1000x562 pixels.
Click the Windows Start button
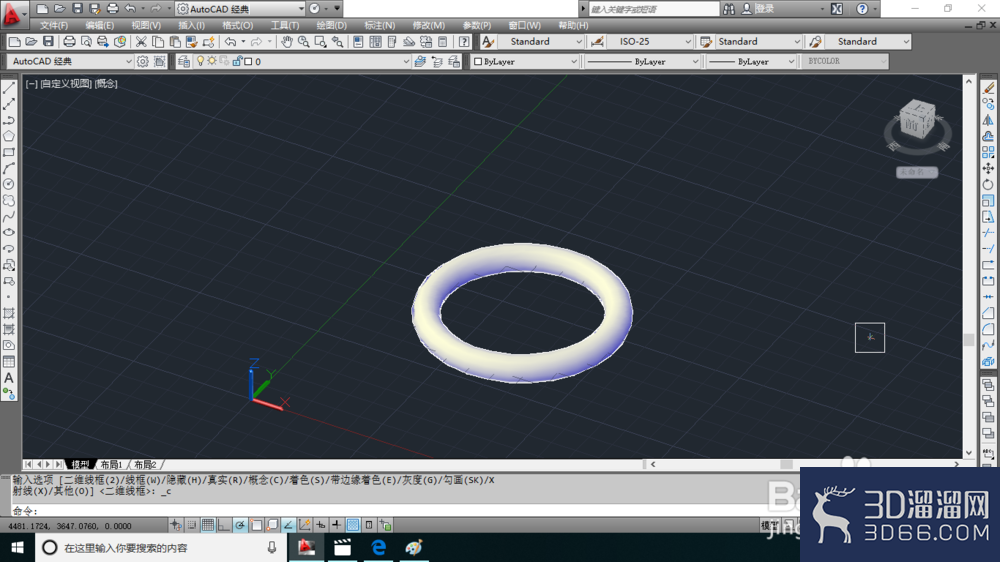click(x=17, y=547)
